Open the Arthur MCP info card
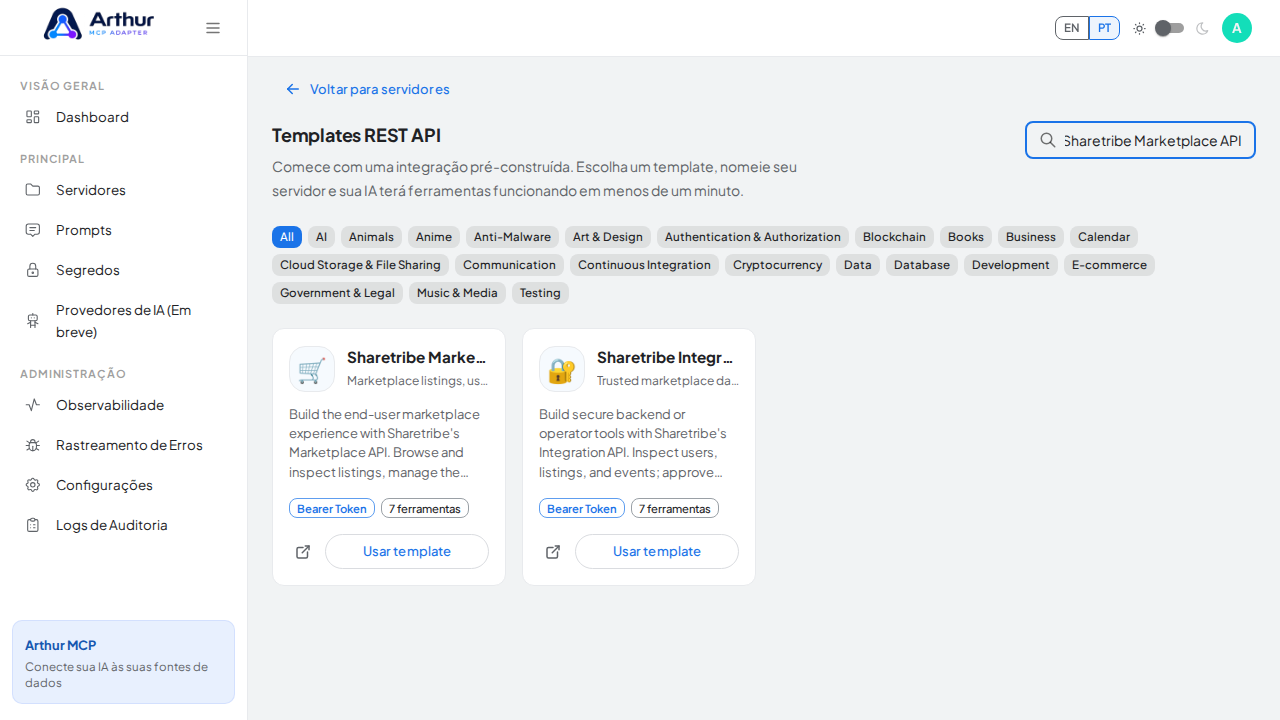Viewport: 1280px width, 720px height. pyautogui.click(x=123, y=662)
